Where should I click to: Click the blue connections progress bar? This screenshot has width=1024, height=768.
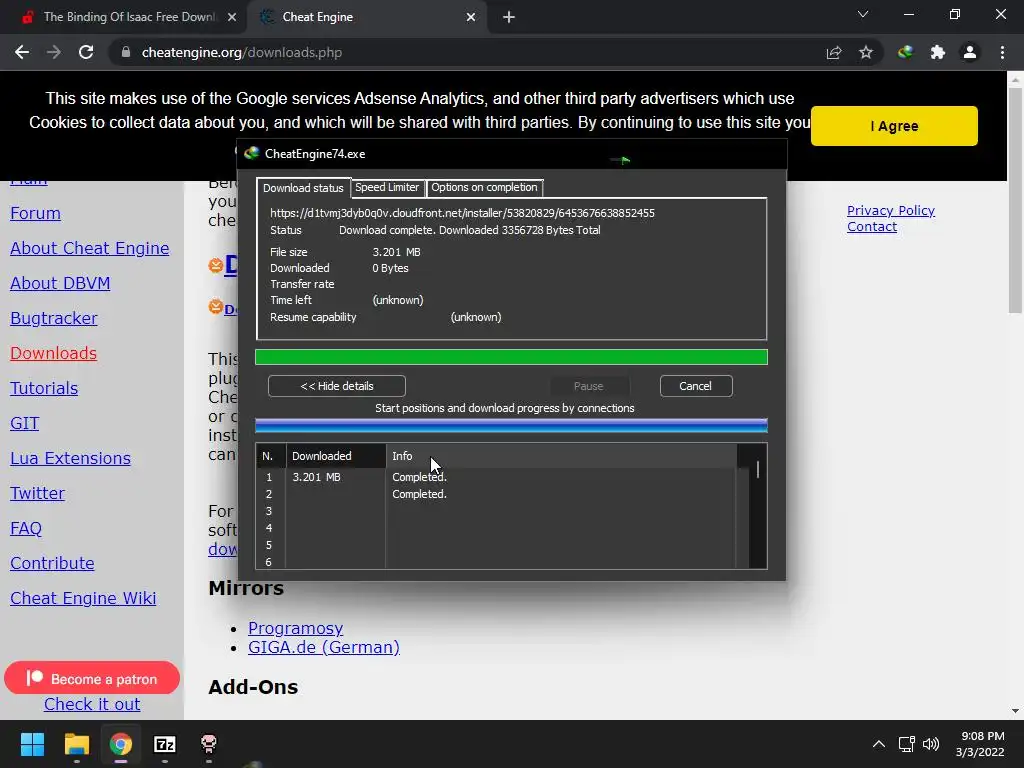click(511, 426)
